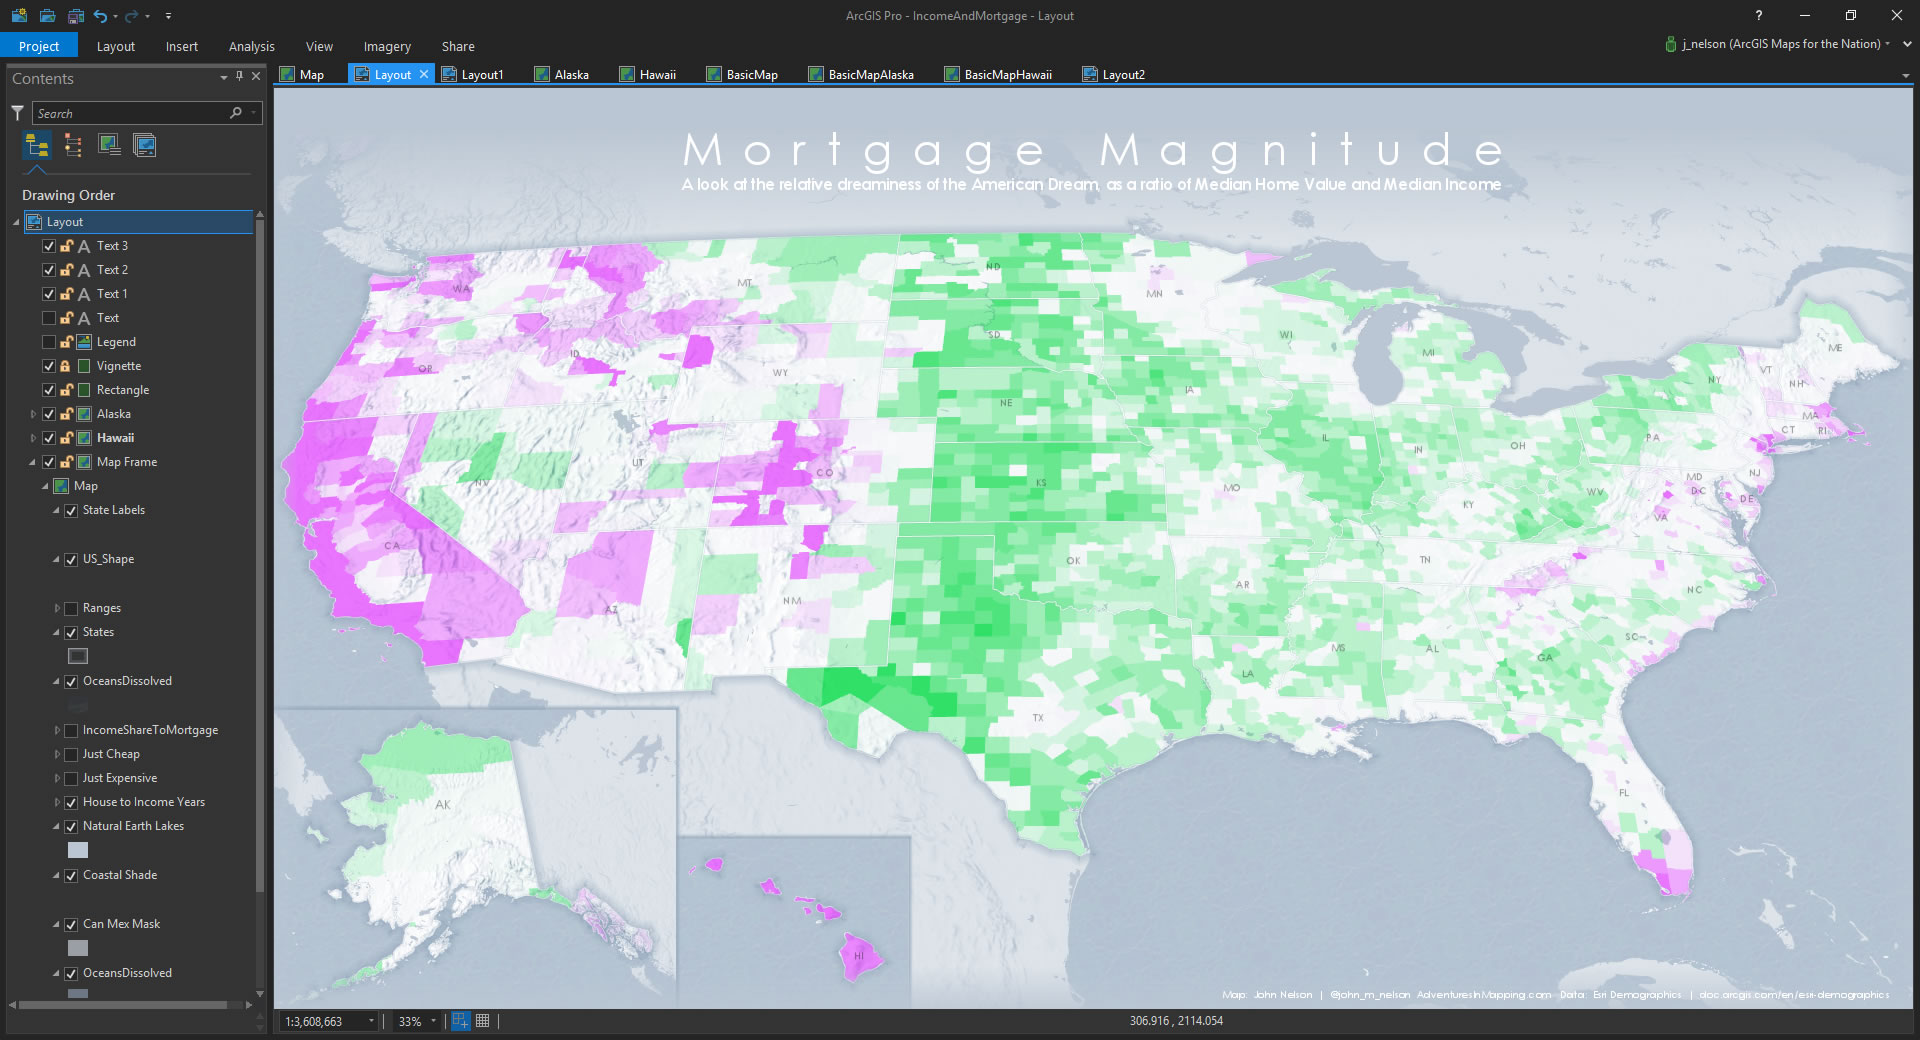Select List By Map Series Pages view
The width and height of the screenshot is (1920, 1040).
coord(145,146)
